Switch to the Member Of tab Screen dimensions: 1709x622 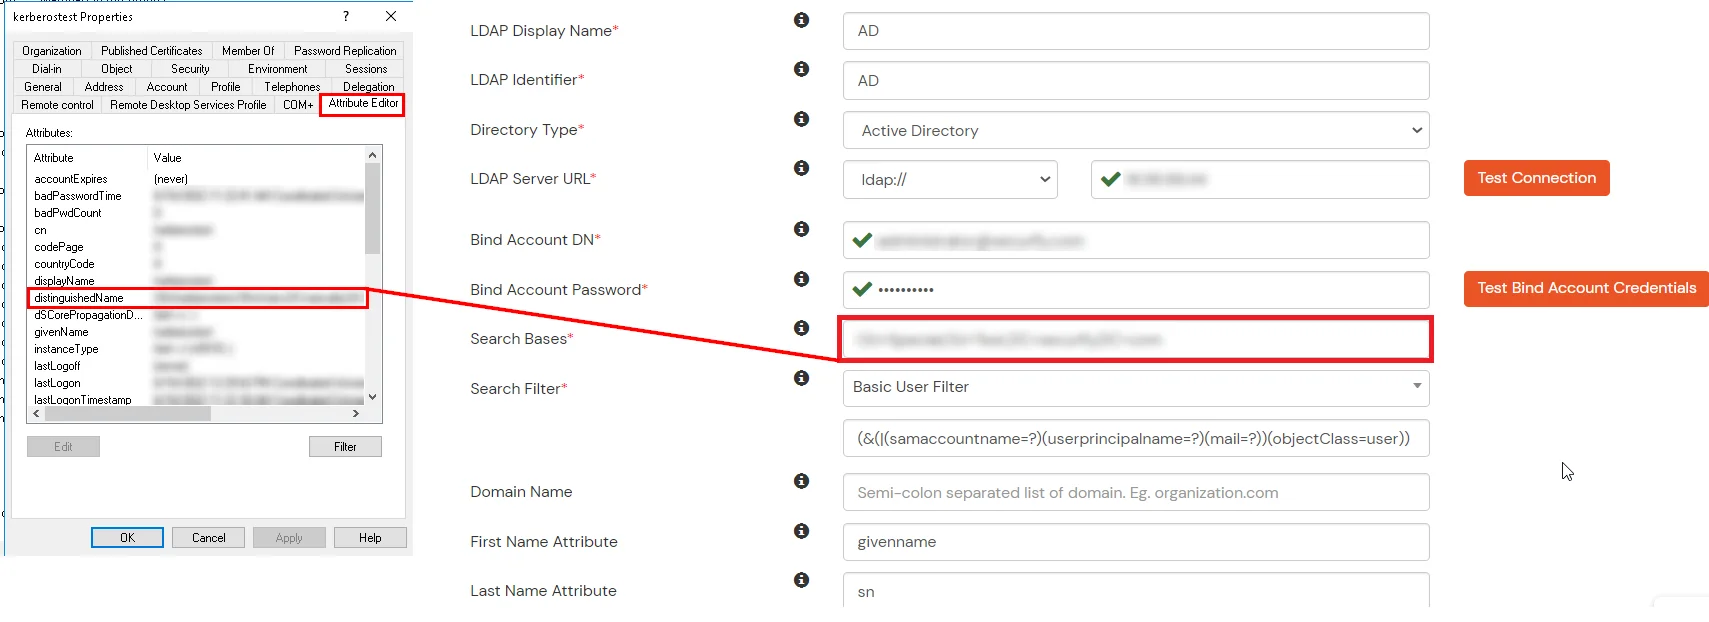click(248, 51)
